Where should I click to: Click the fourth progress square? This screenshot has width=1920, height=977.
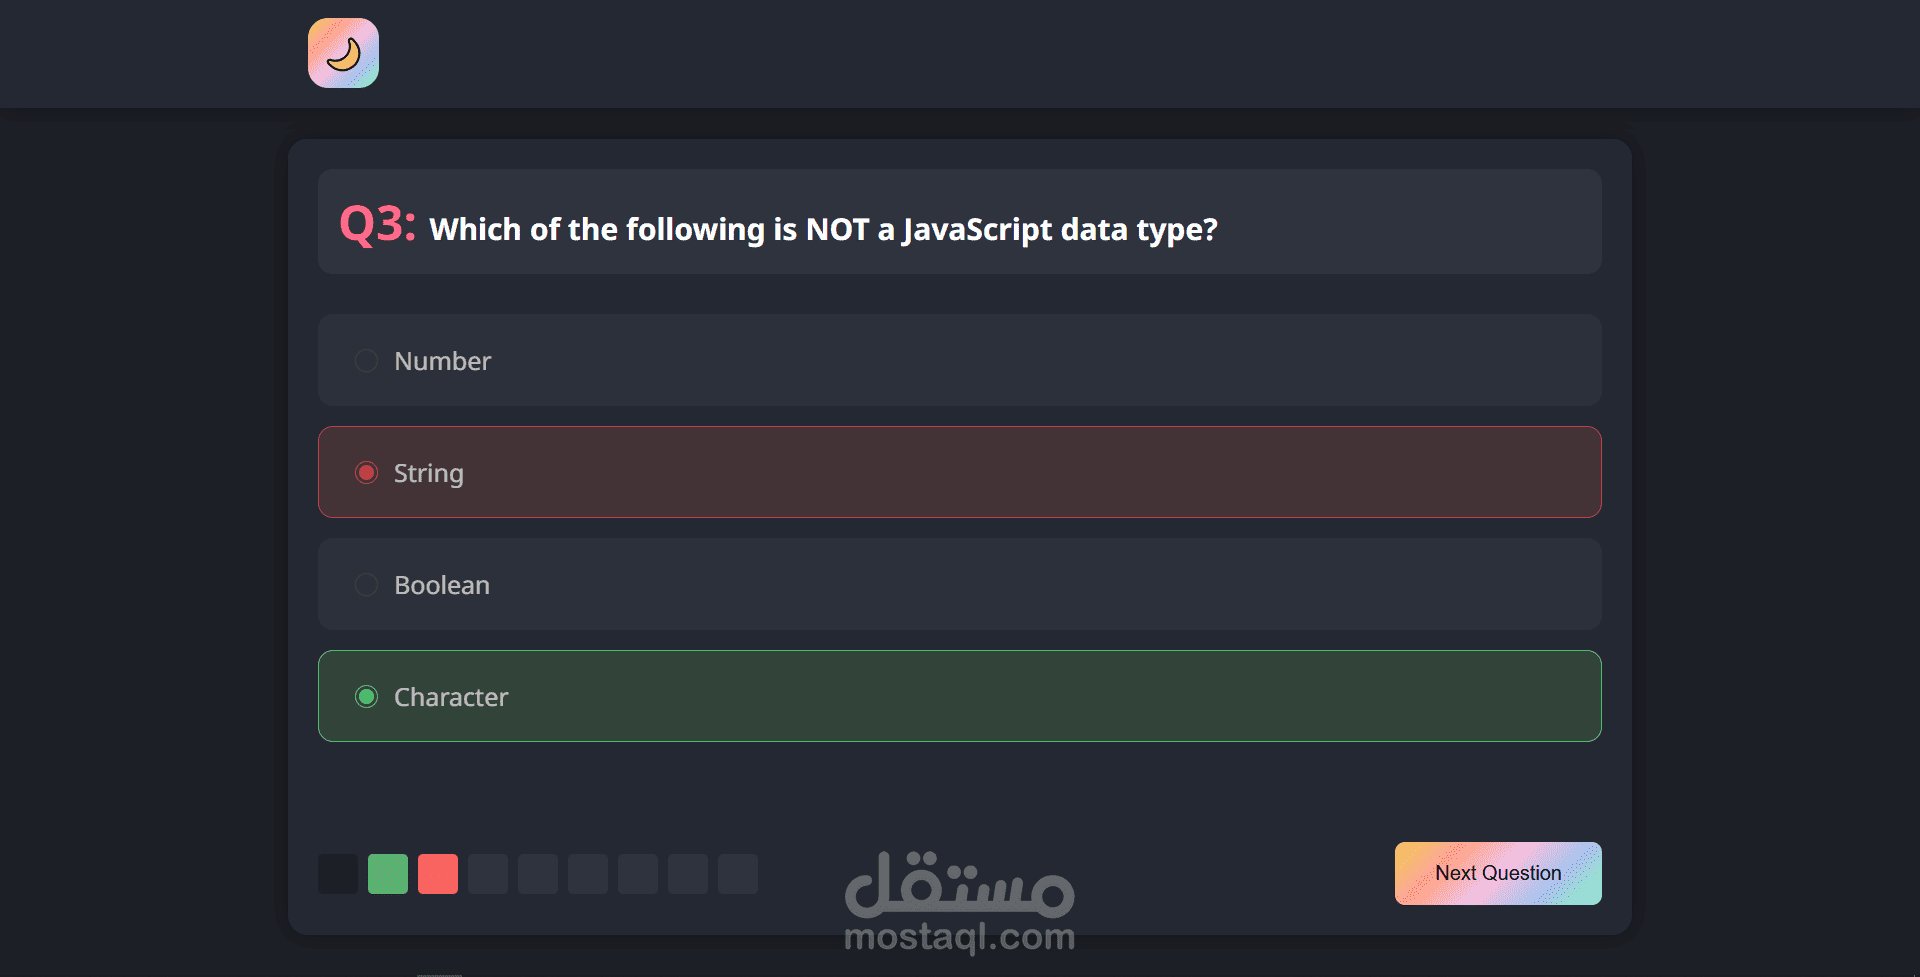488,874
